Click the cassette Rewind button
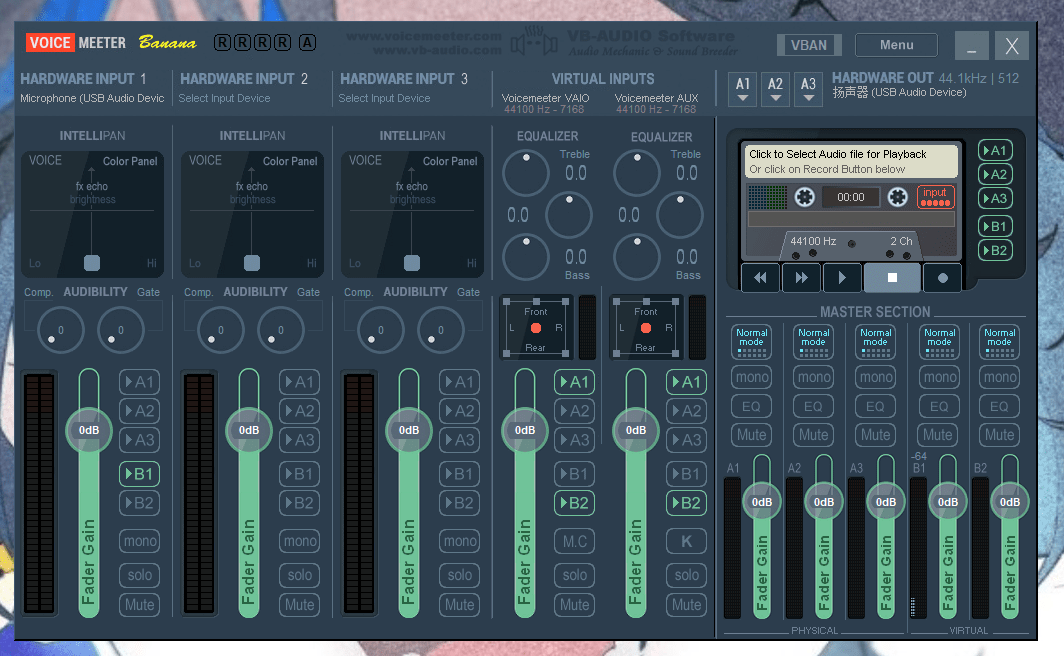1064x656 pixels. coord(760,277)
